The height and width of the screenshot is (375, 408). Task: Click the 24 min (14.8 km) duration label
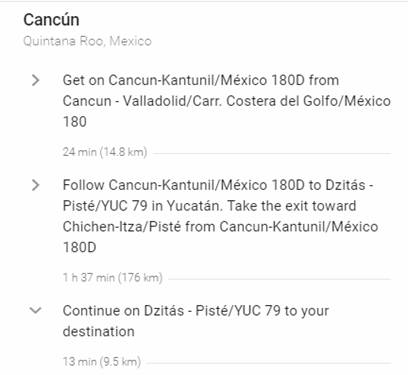click(x=105, y=152)
